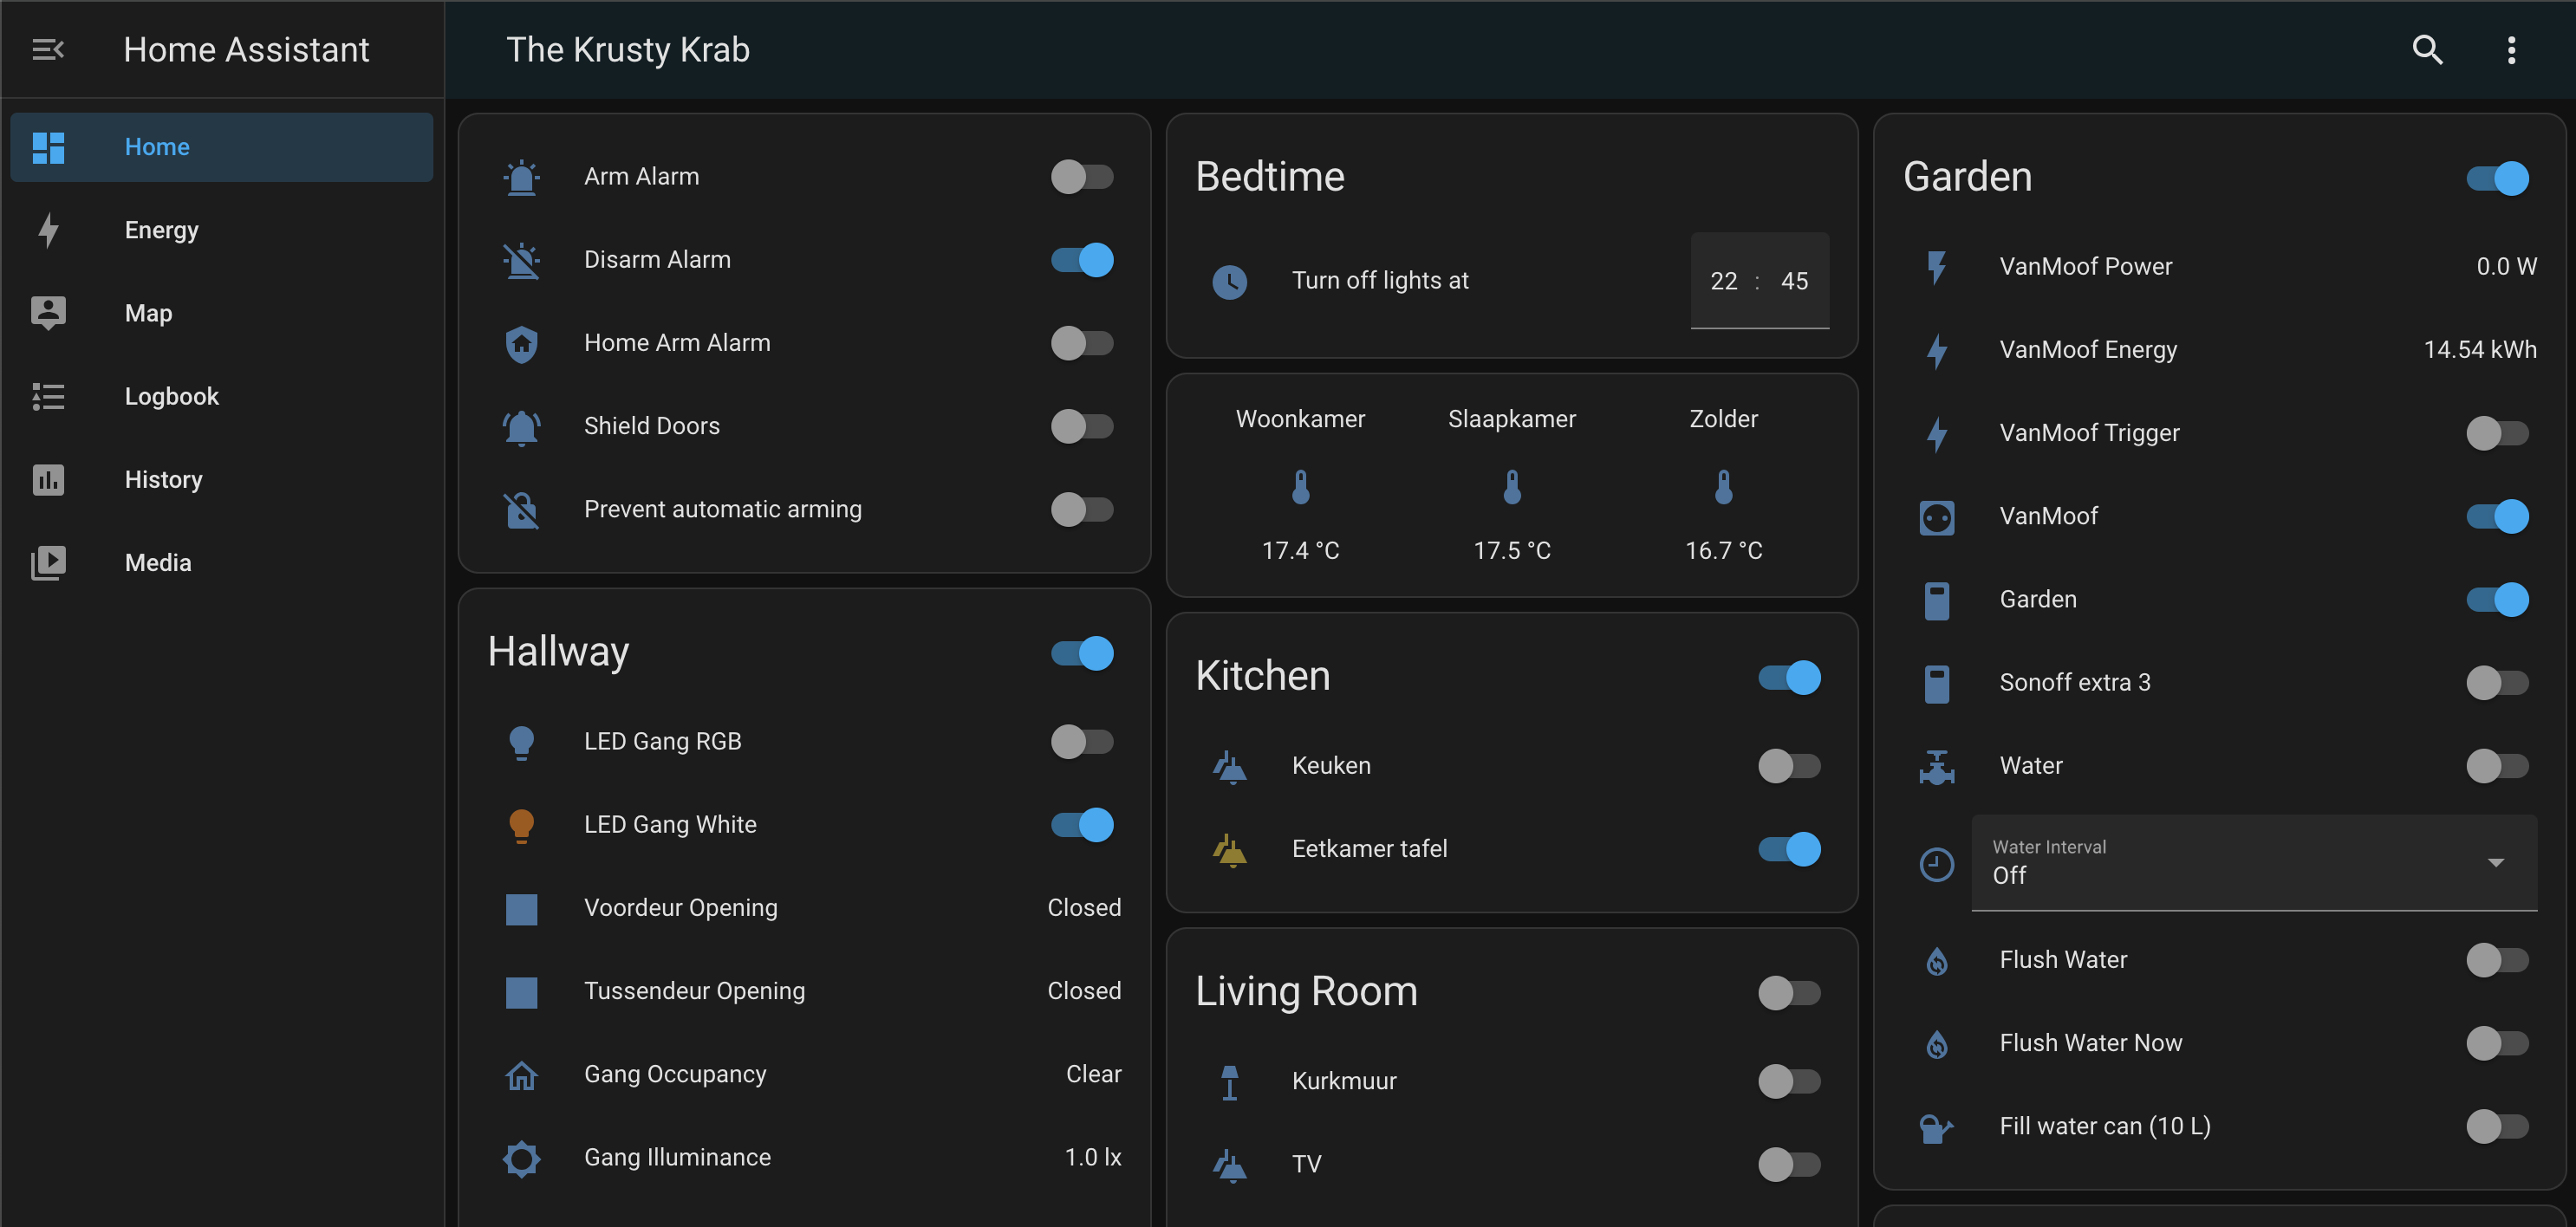Open Gang Illuminance 1.0 lx value
The height and width of the screenshot is (1227, 2576).
(x=1092, y=1158)
